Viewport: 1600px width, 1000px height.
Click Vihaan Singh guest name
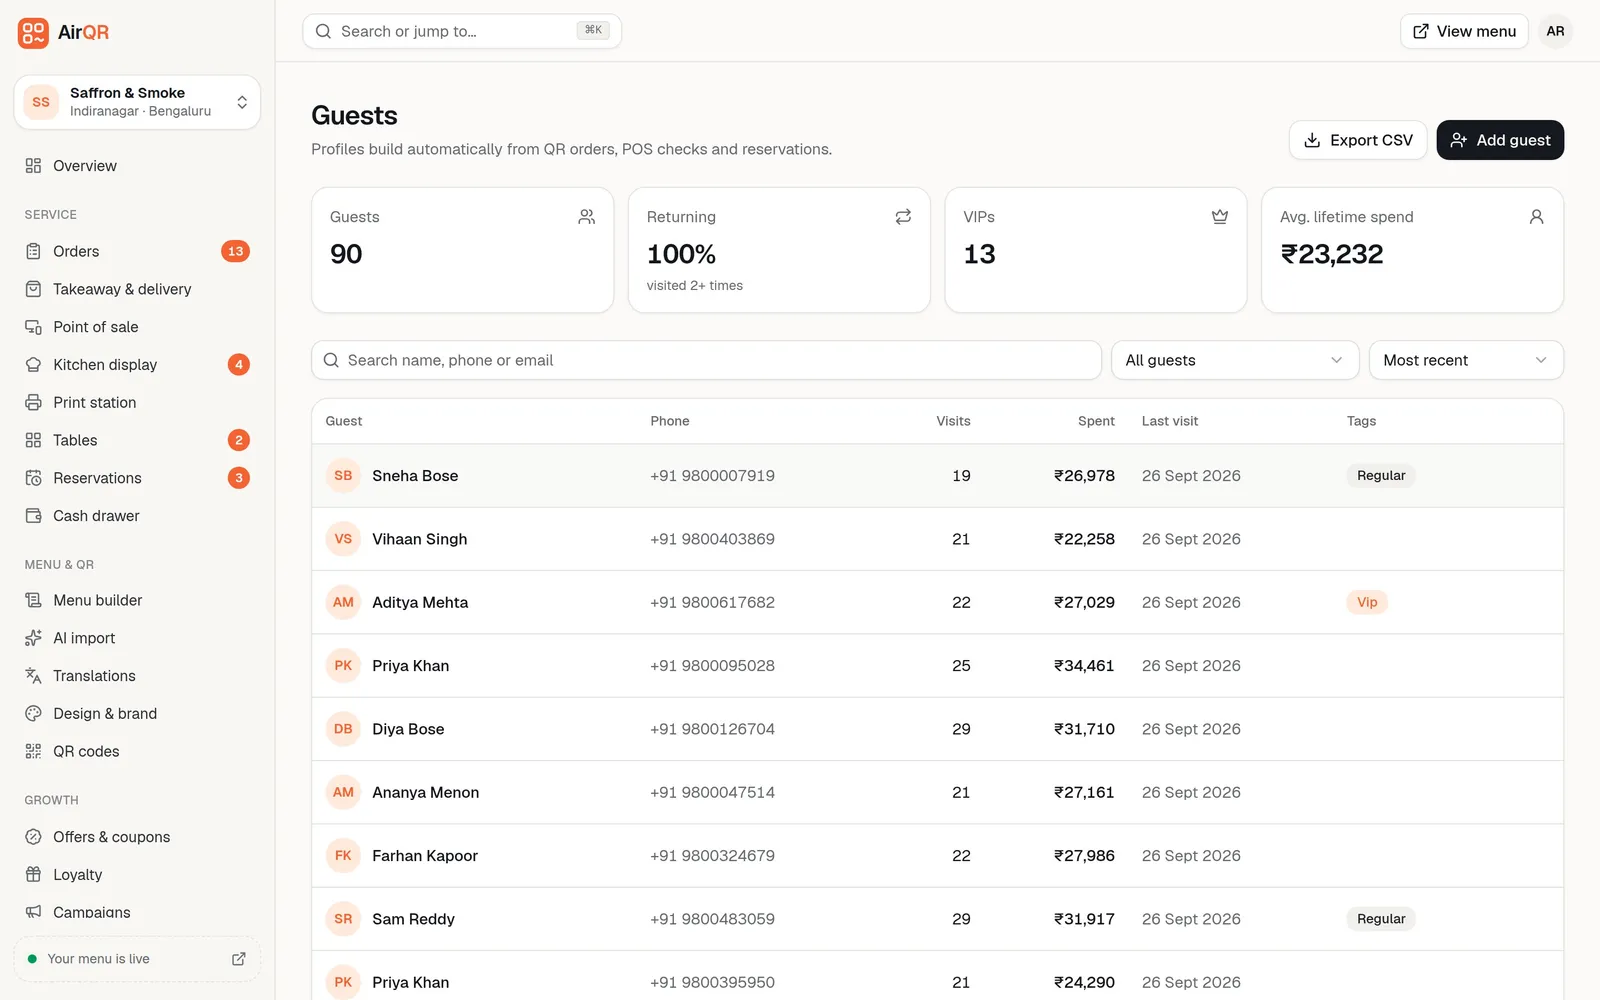pos(420,539)
